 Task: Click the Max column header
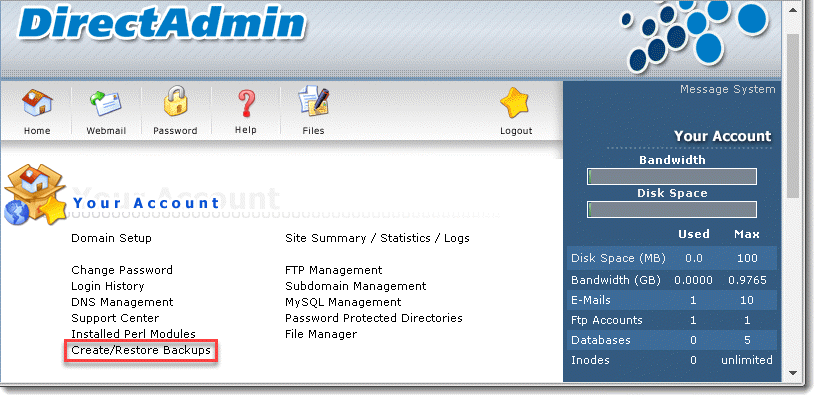tap(747, 234)
